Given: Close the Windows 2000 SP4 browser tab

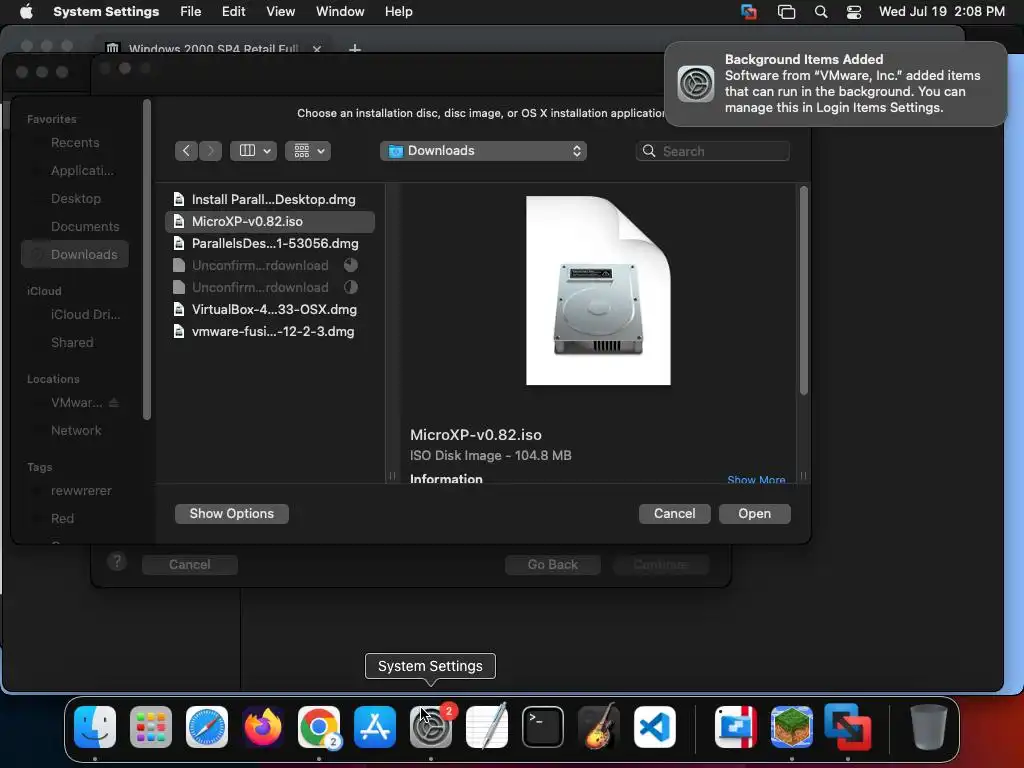Looking at the screenshot, I should pyautogui.click(x=317, y=49).
